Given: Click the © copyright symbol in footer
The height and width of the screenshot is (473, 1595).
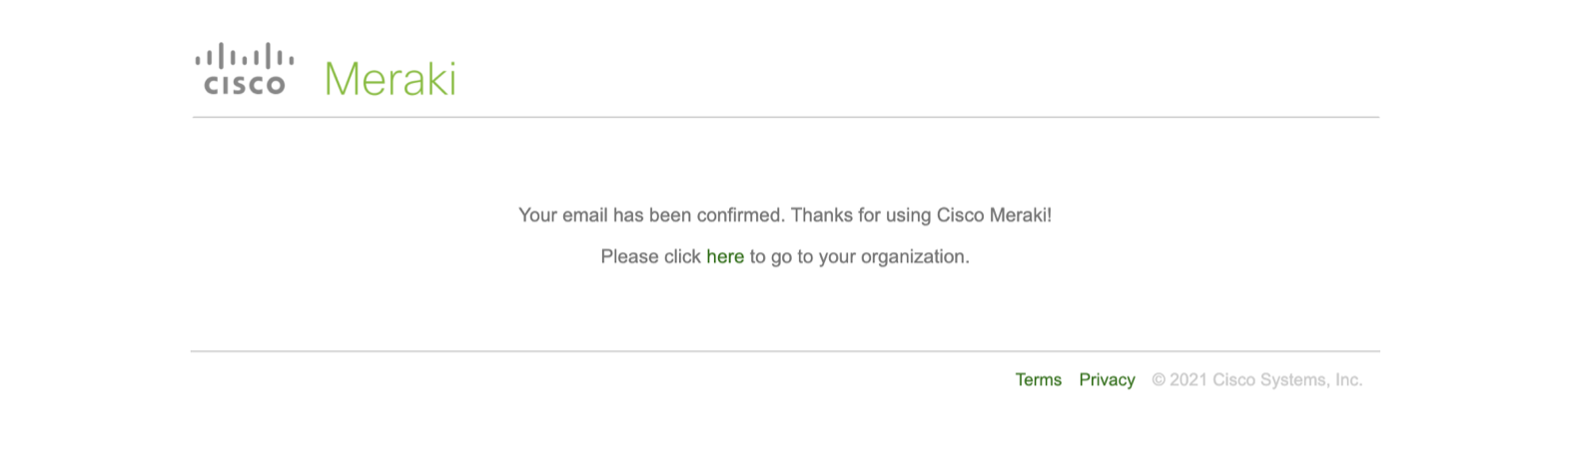Looking at the screenshot, I should click(1159, 380).
